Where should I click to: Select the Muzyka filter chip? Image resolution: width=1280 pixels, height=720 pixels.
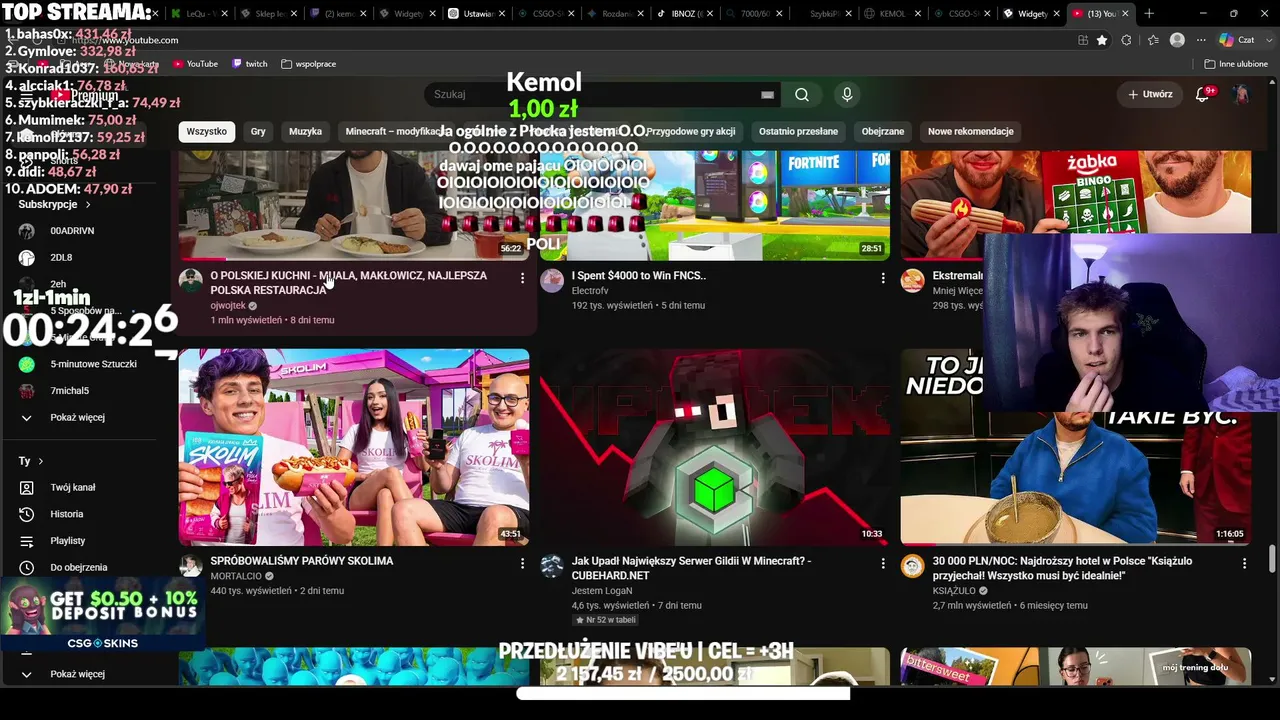click(x=305, y=131)
